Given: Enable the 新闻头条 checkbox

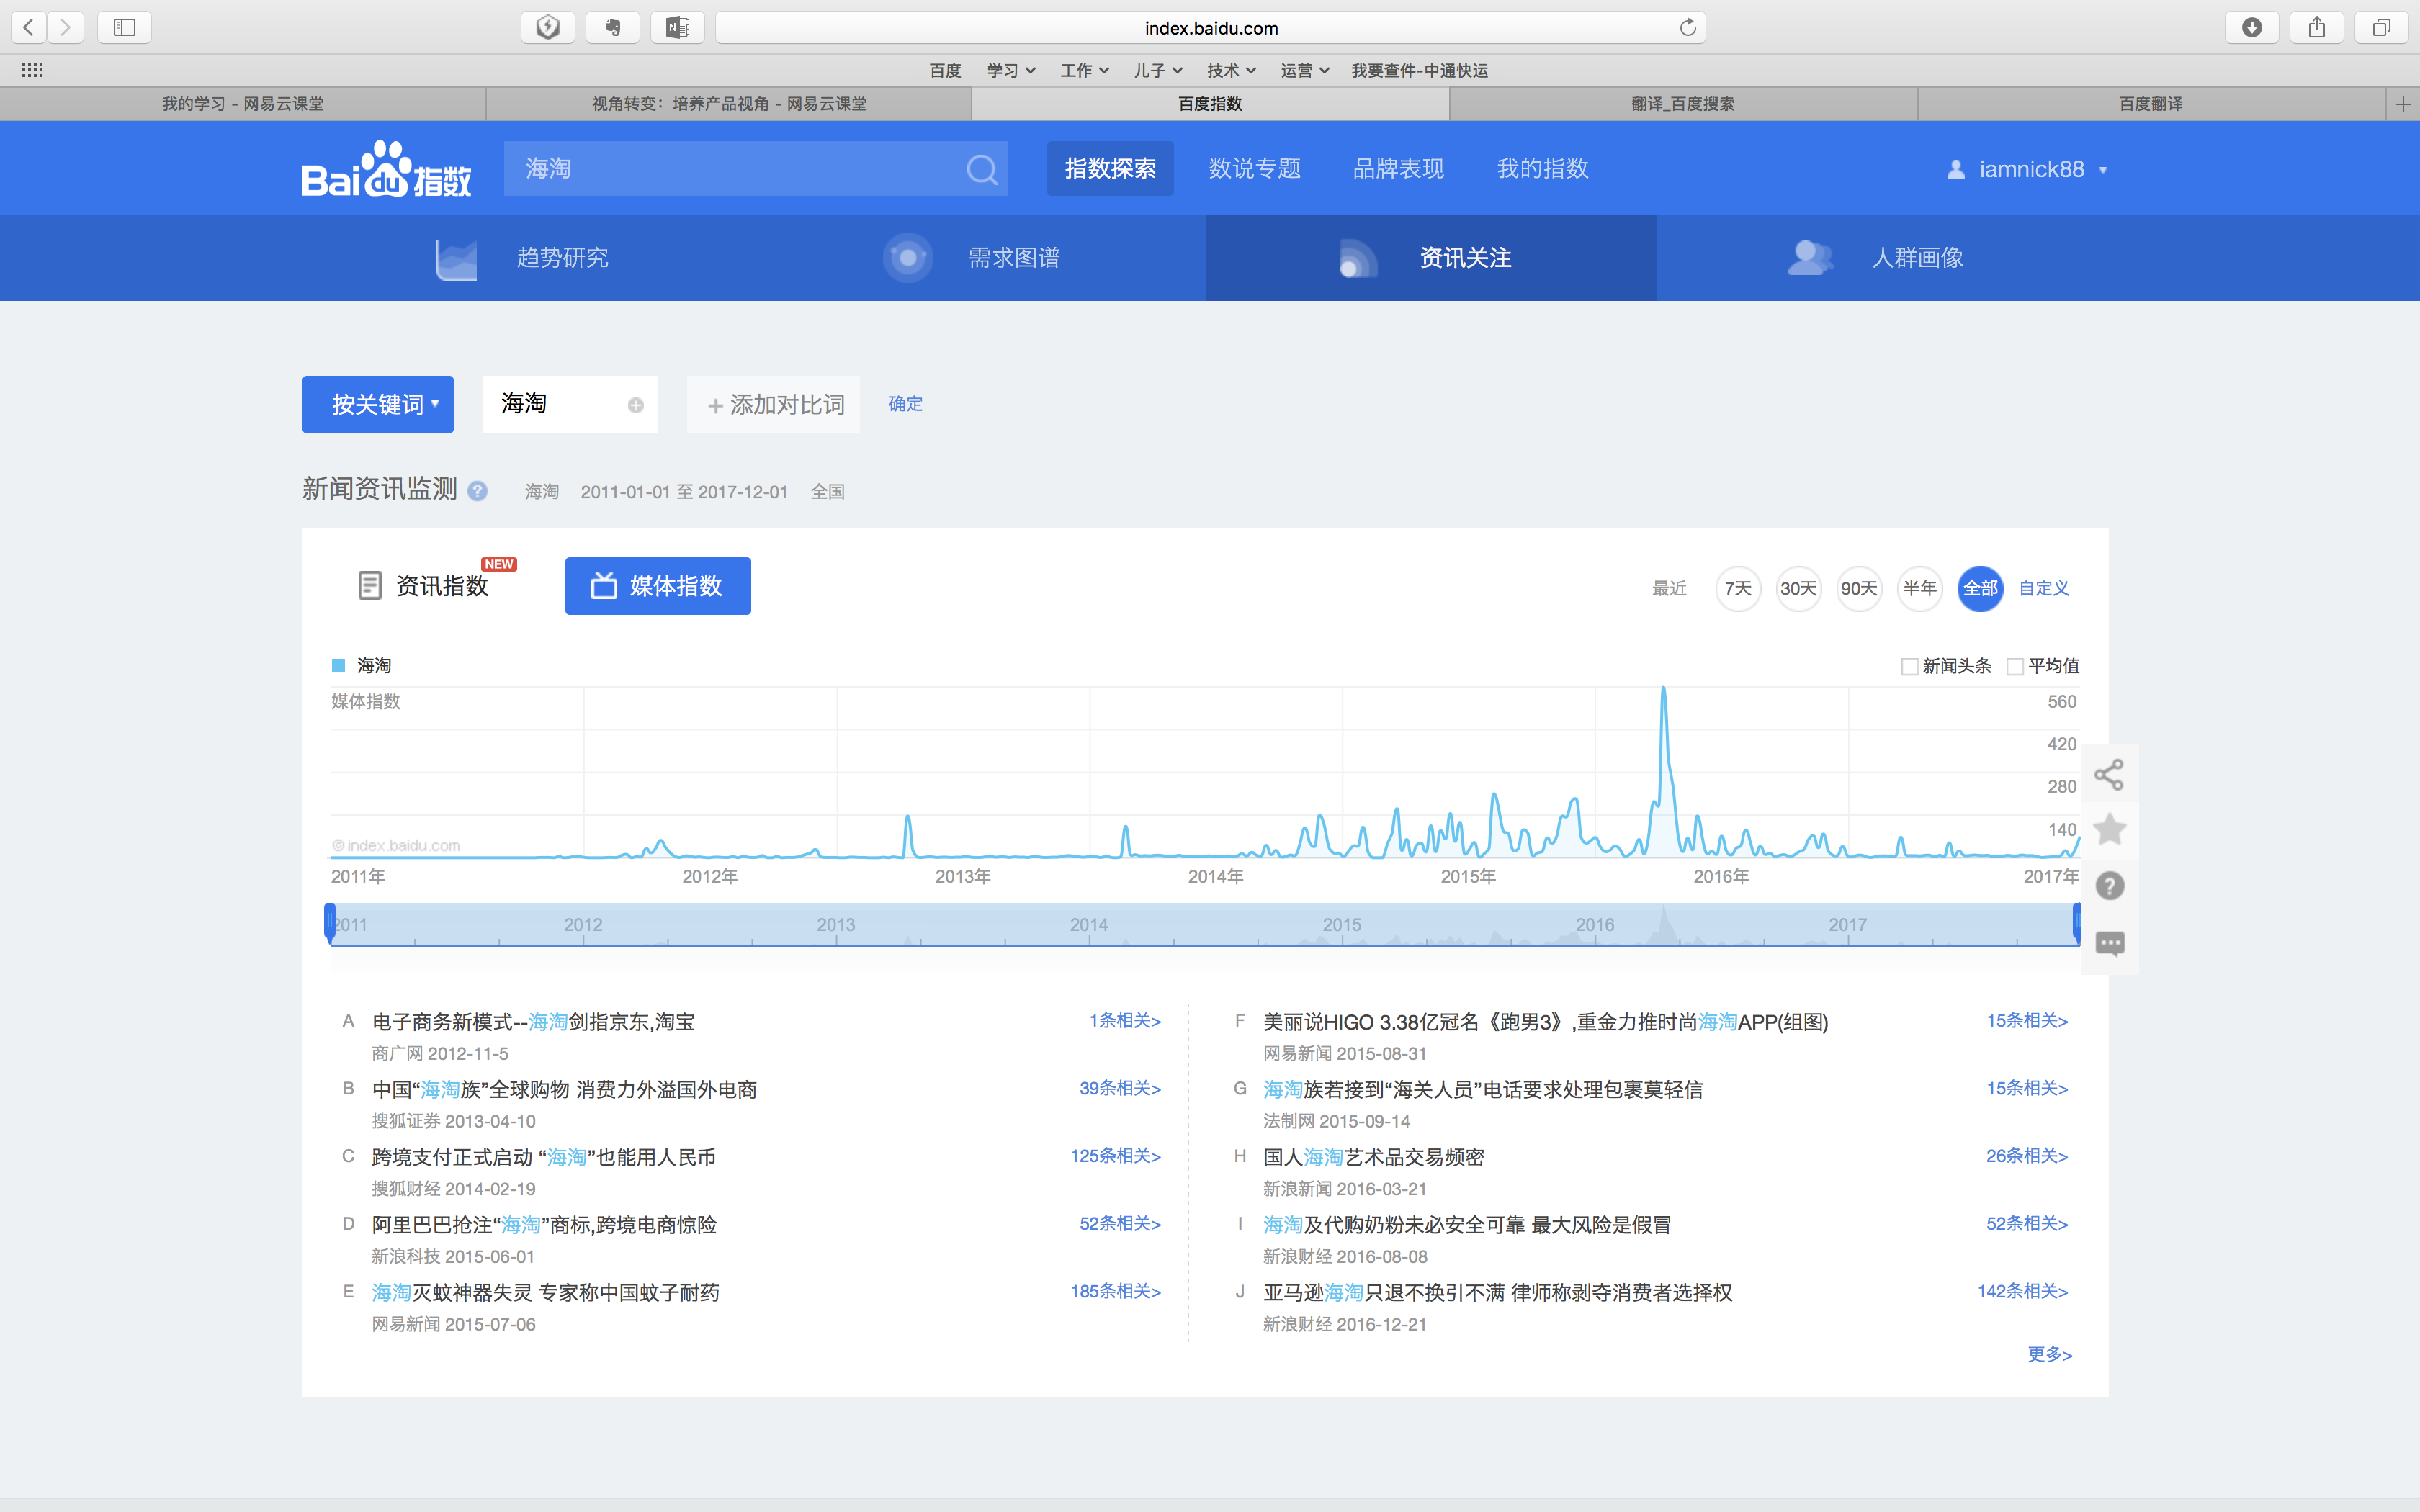Looking at the screenshot, I should point(1909,666).
